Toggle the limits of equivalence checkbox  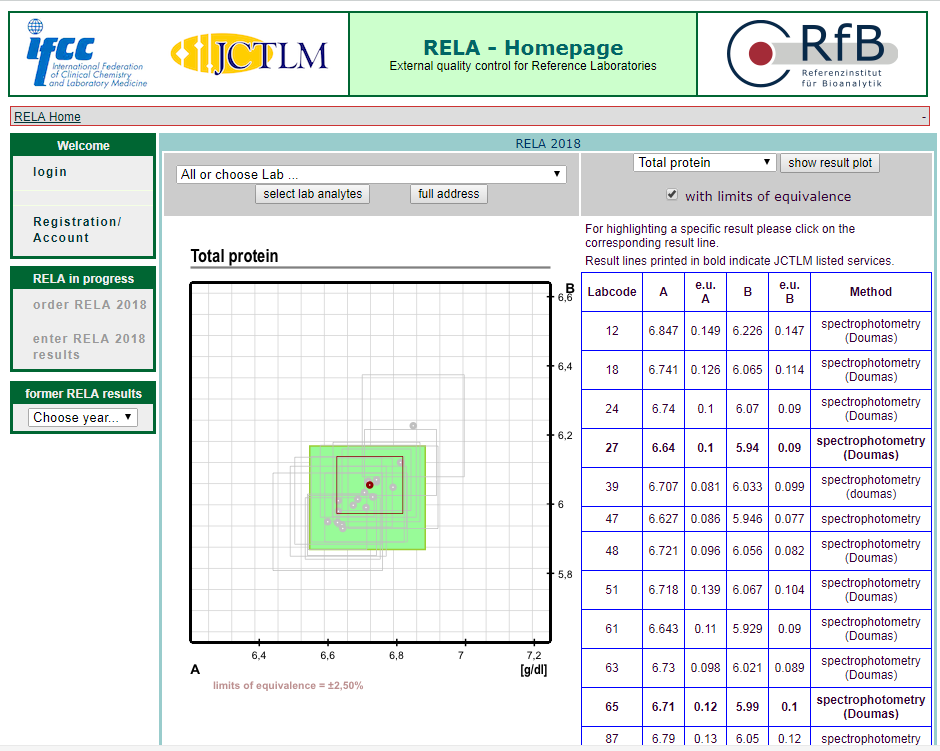[x=672, y=195]
